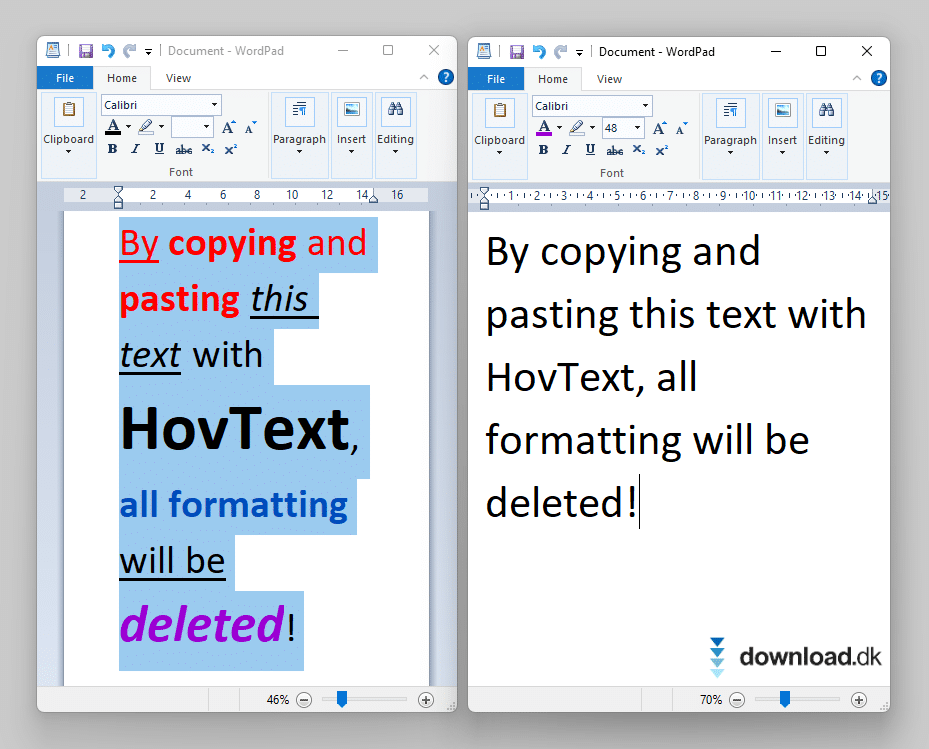Collapse the ribbon in right window

coord(857,78)
